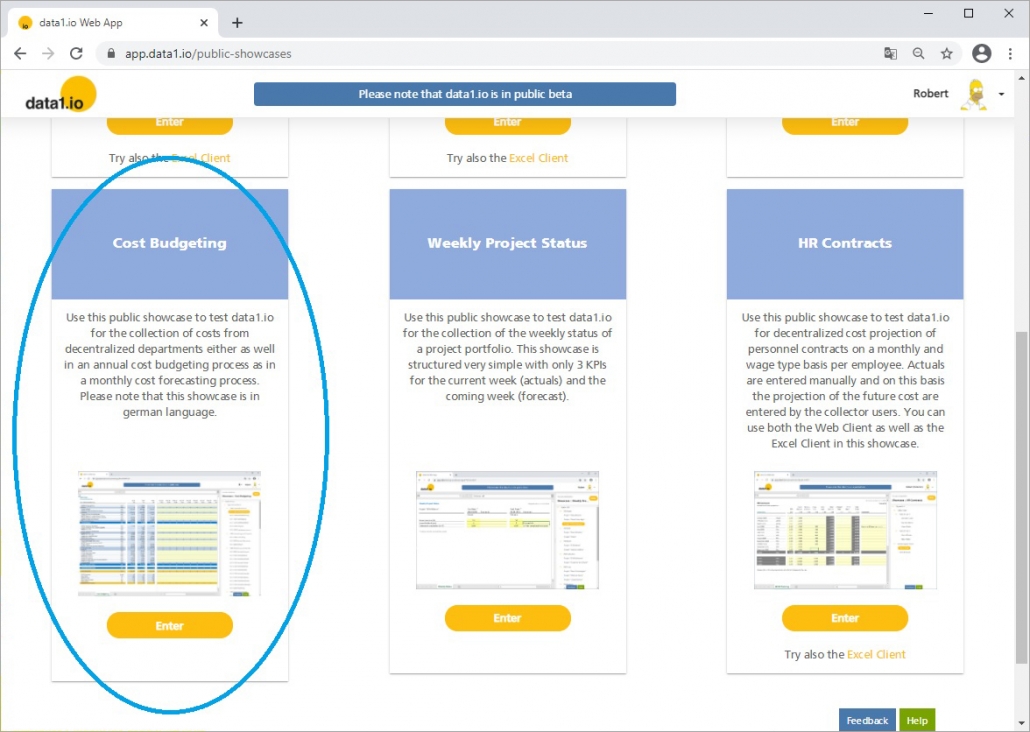Expand the user account dropdown arrow
The image size is (1030, 732).
(x=1001, y=95)
